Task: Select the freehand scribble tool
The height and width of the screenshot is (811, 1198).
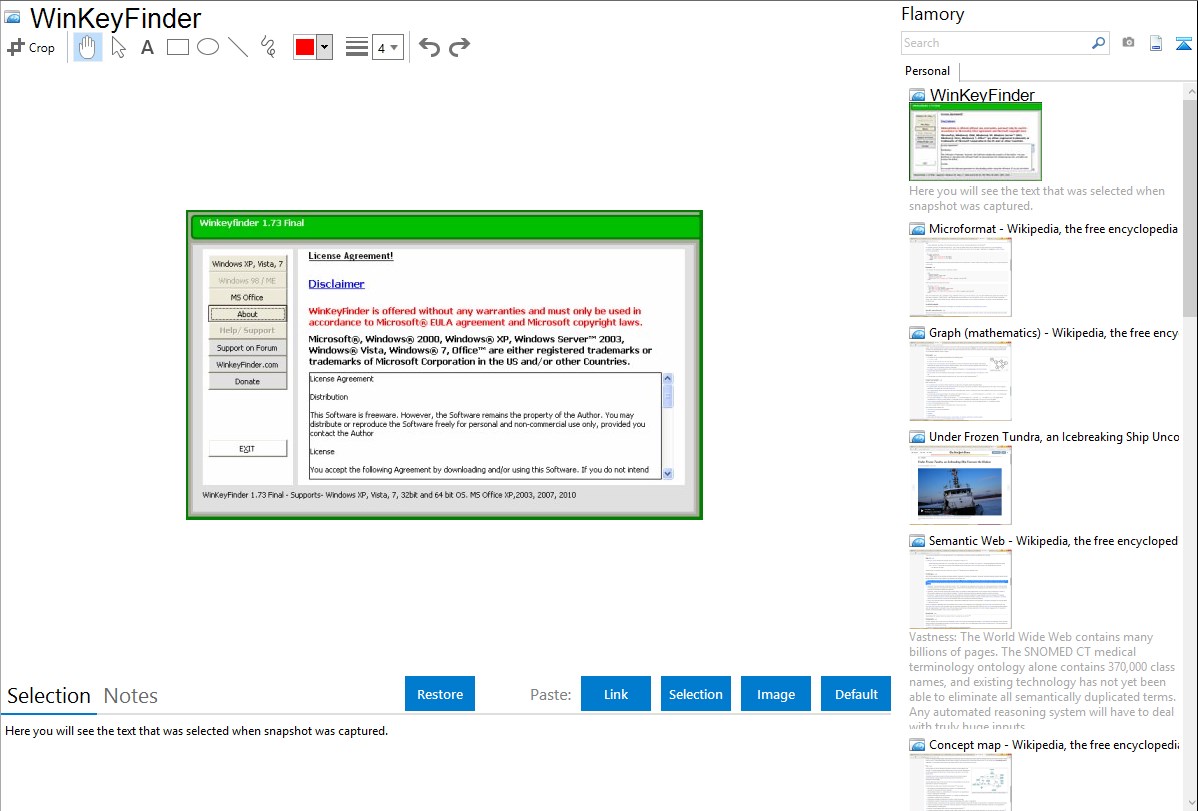Action: (x=268, y=47)
